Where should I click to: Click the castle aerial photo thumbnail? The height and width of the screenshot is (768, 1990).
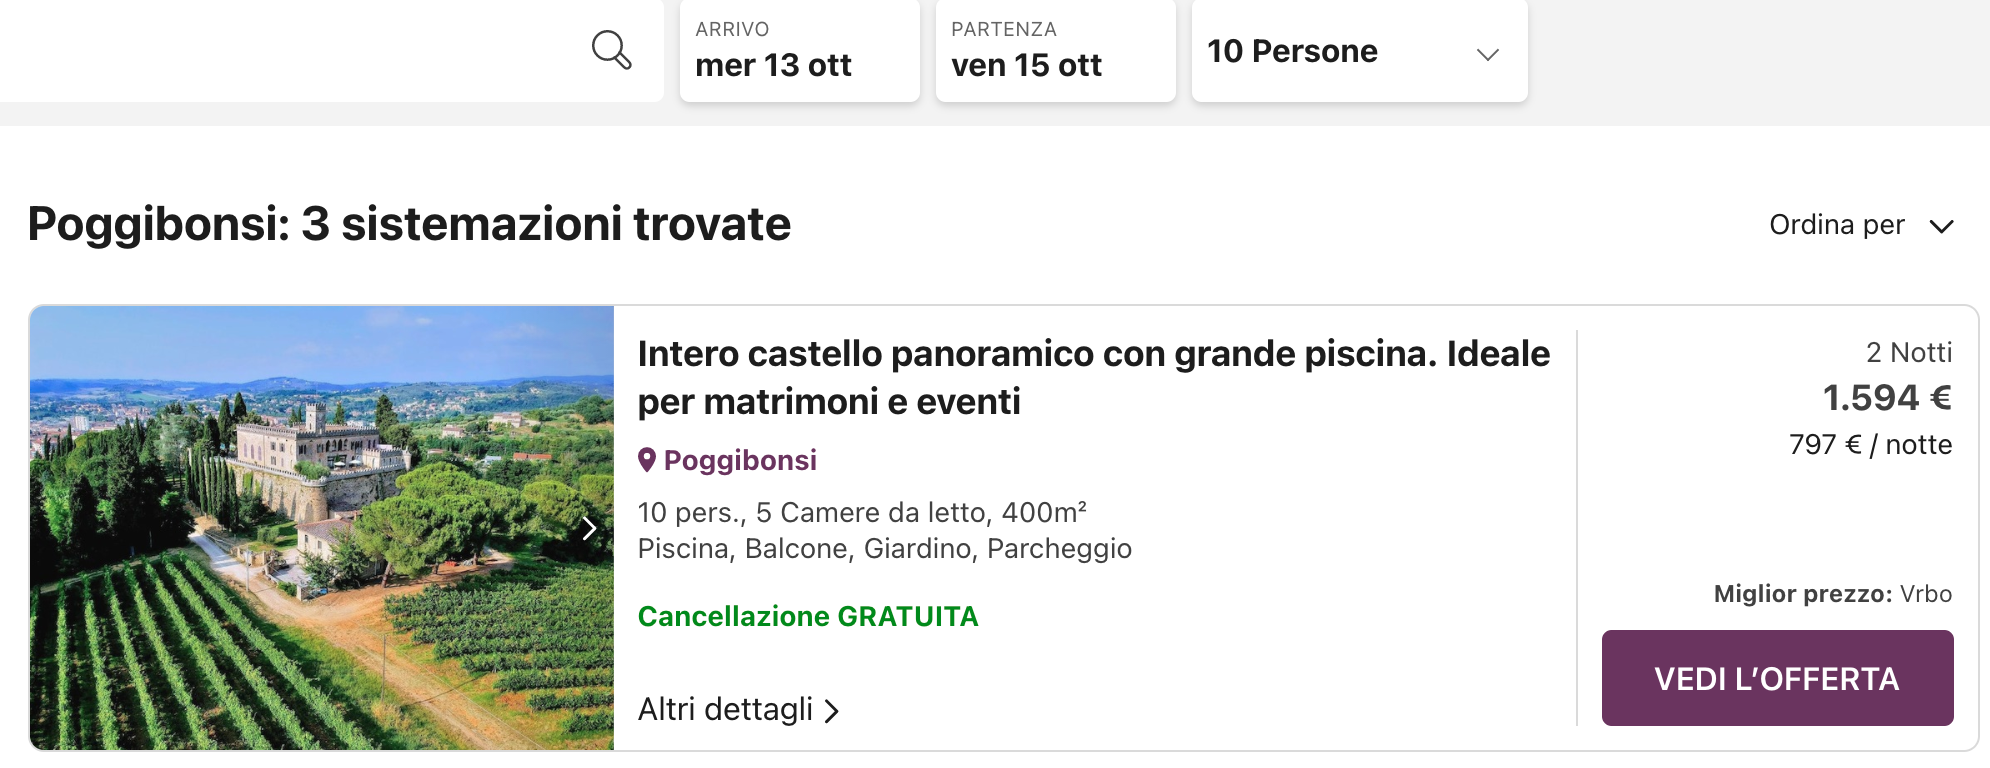click(x=321, y=528)
